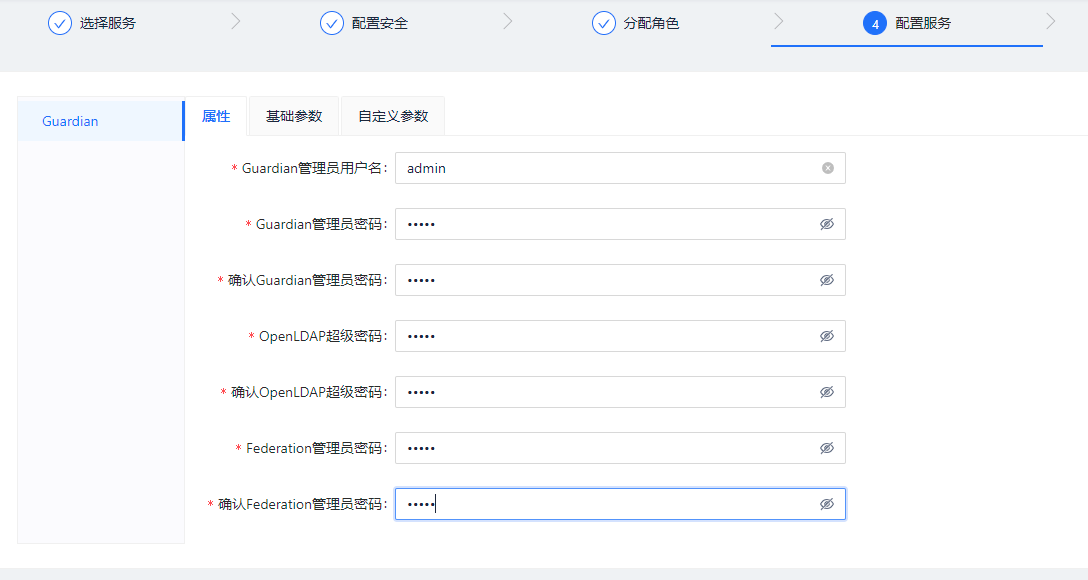Click the 配置服务 step label
Screen dimensions: 1088x580
point(923,24)
